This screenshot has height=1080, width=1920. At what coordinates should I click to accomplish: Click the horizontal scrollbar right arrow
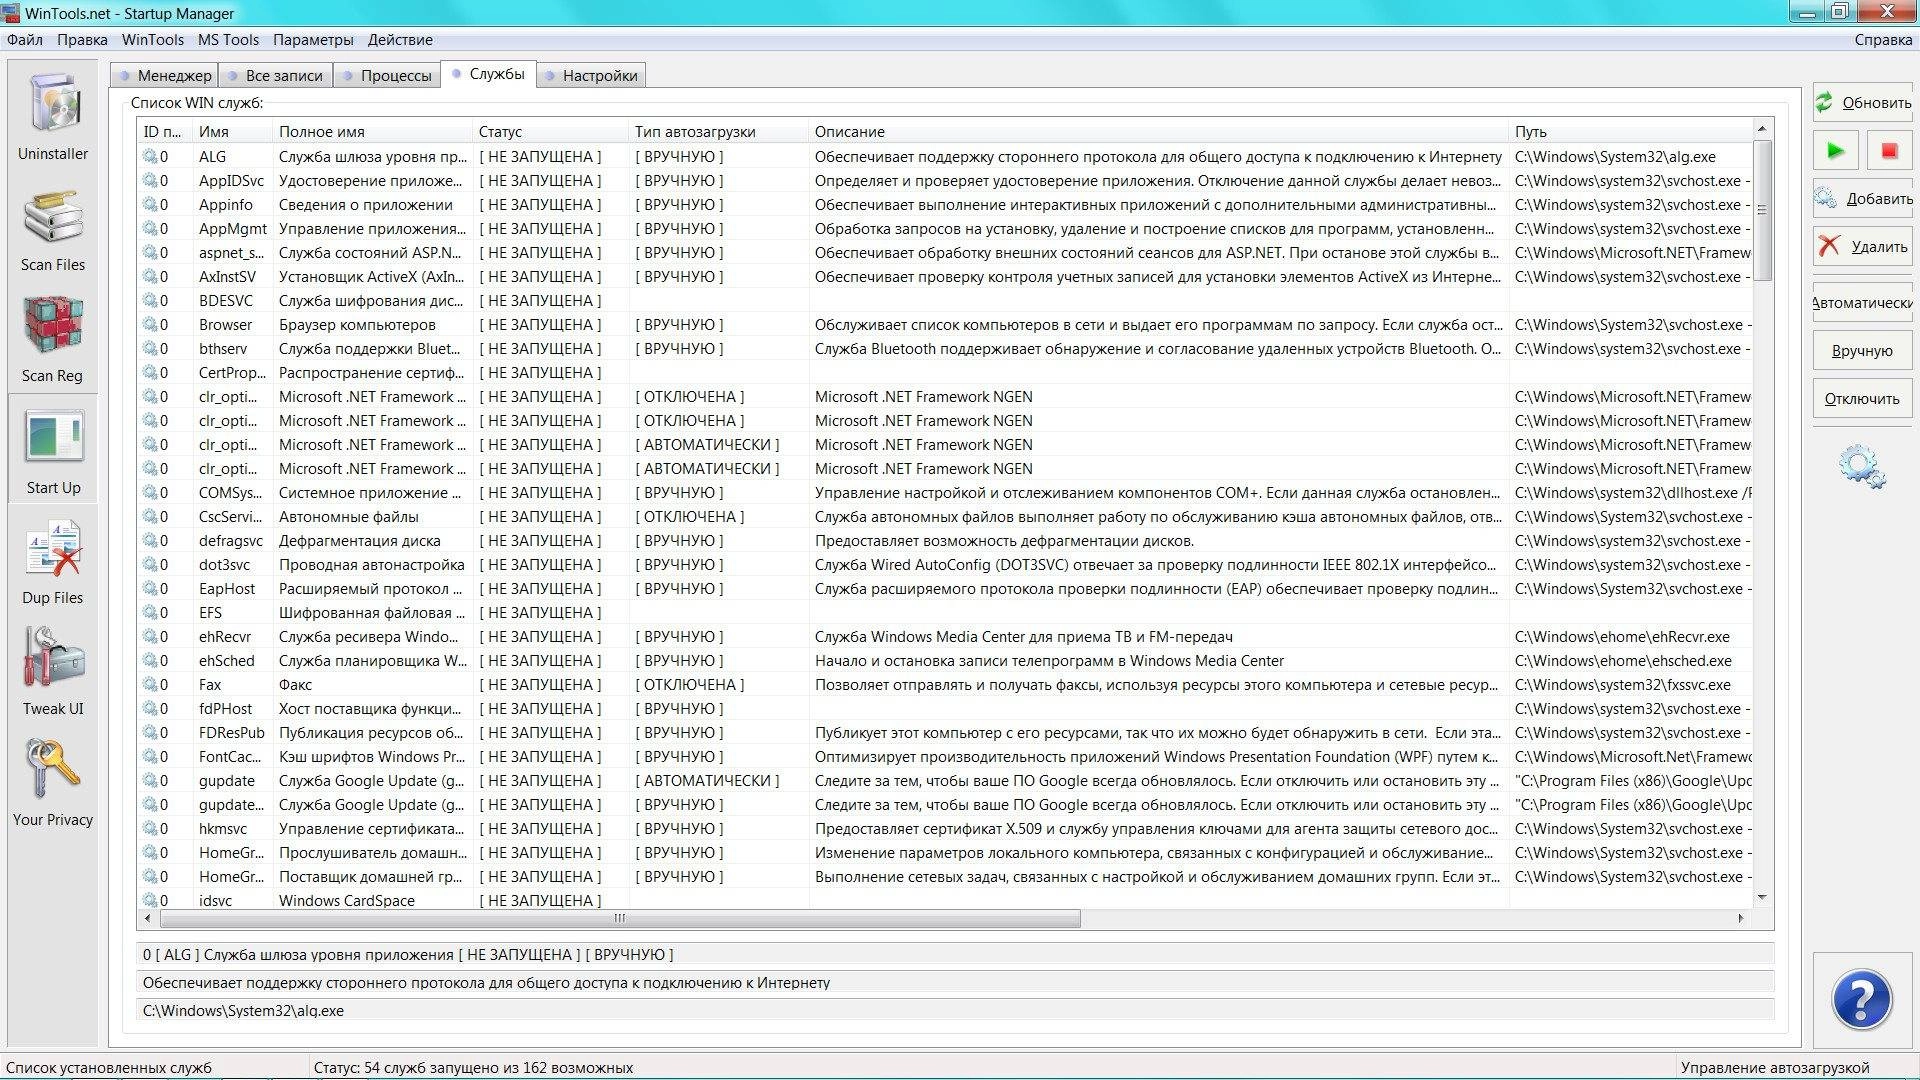tap(1741, 918)
